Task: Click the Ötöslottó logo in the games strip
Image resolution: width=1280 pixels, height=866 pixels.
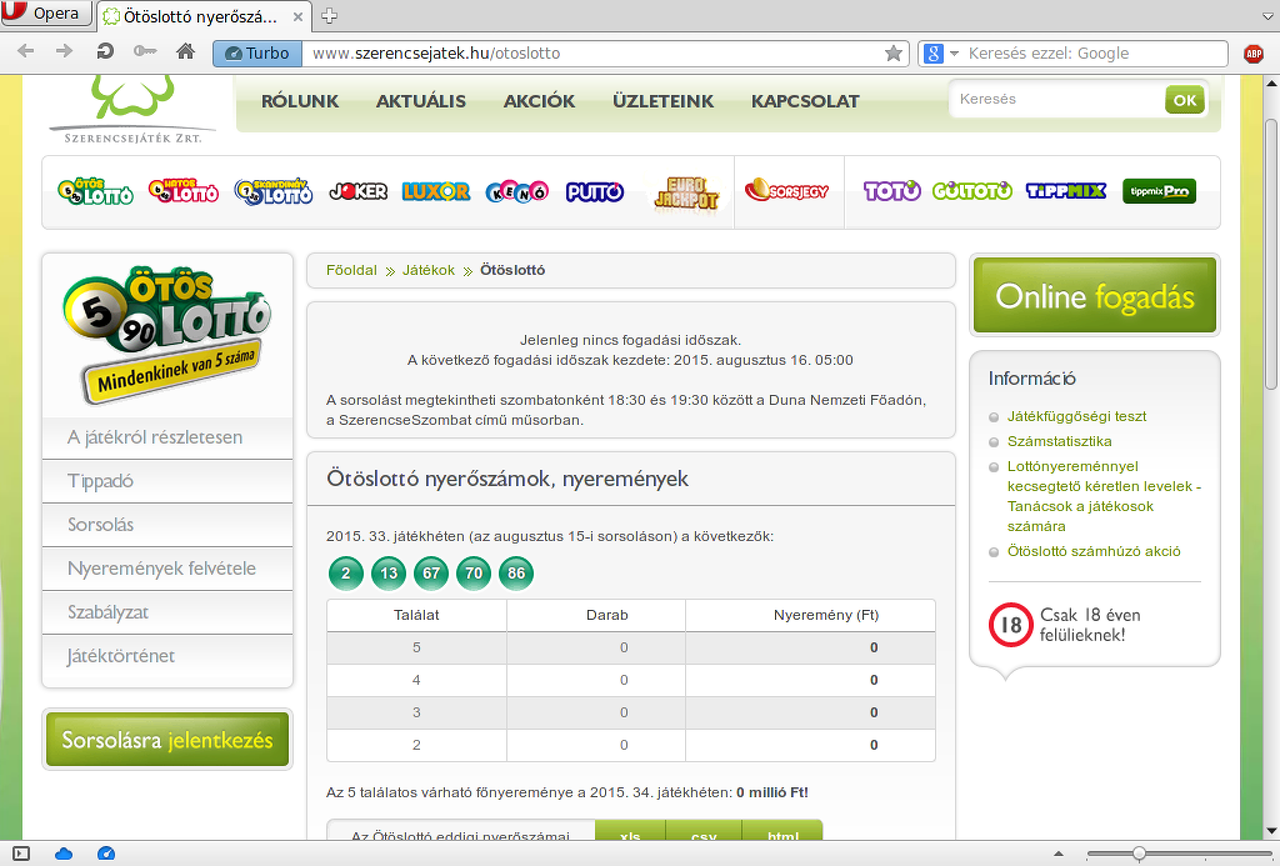Action: 95,190
